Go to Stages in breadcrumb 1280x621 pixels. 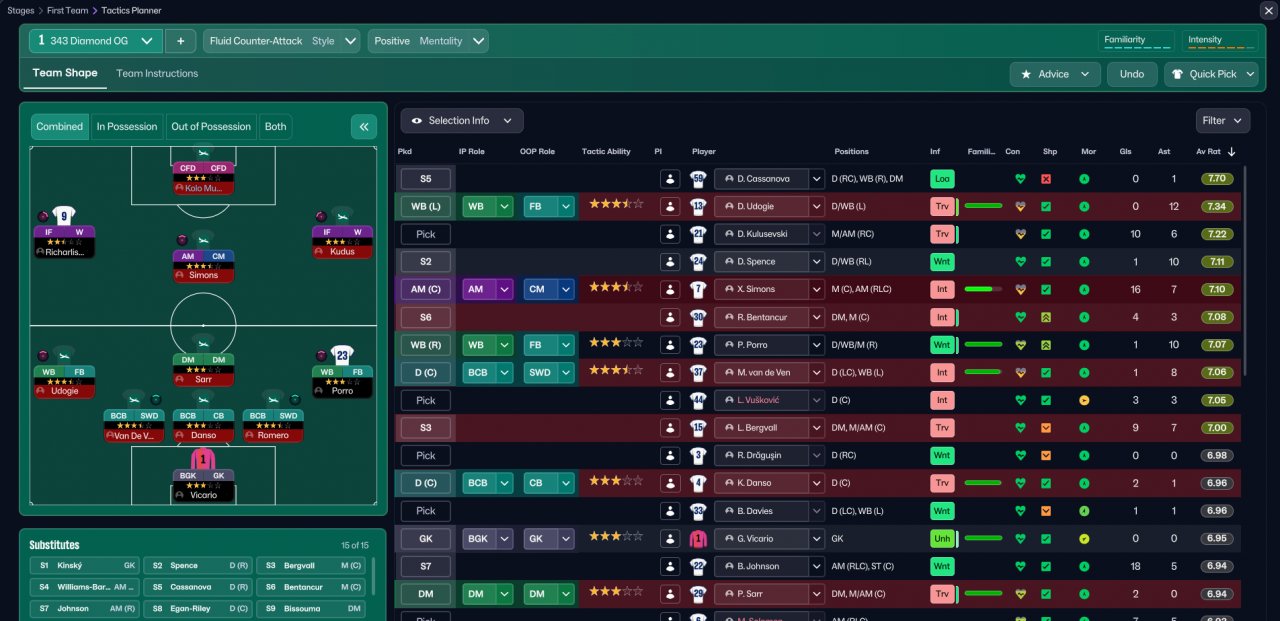click(x=21, y=10)
